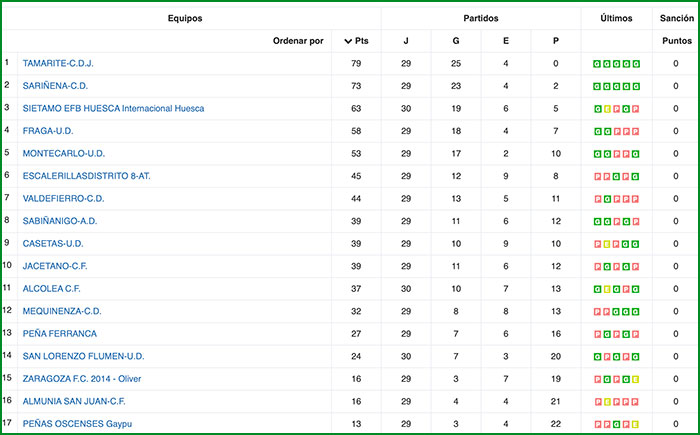Sort table by Pts column arrow
Viewport: 700px width, 435px height.
(348, 41)
